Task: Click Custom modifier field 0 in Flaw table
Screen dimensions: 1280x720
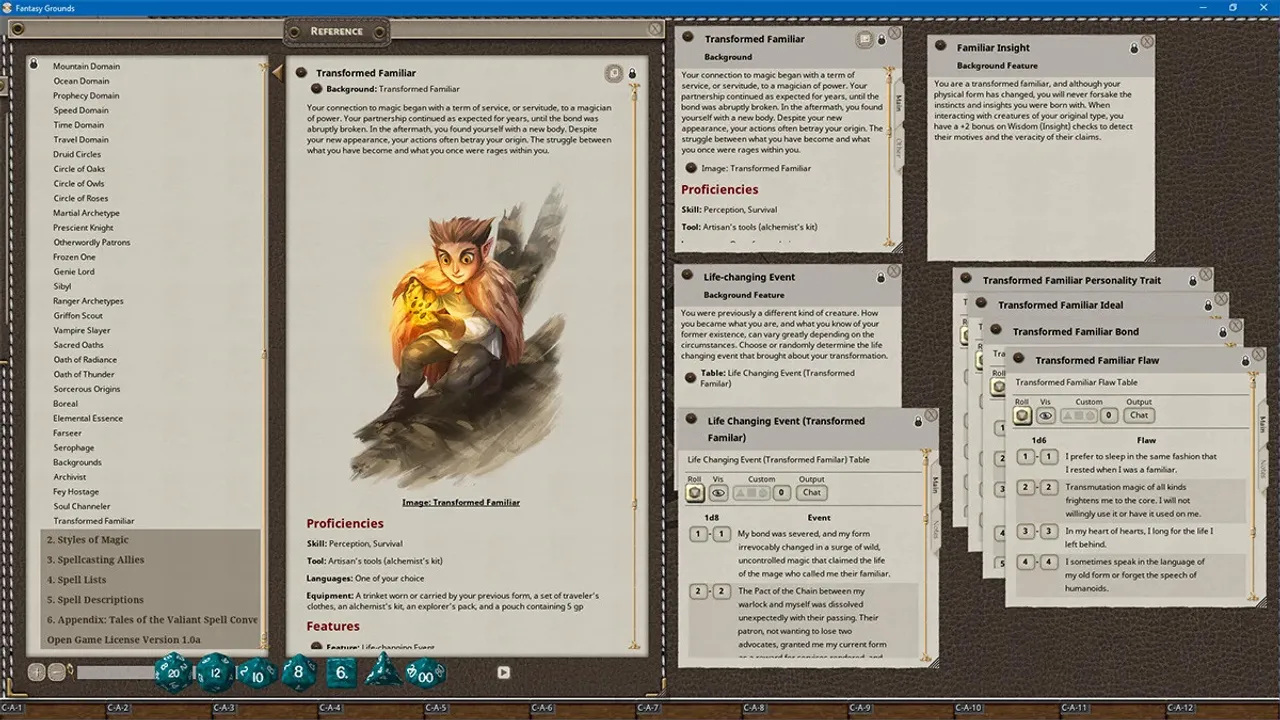Action: pyautogui.click(x=1108, y=415)
